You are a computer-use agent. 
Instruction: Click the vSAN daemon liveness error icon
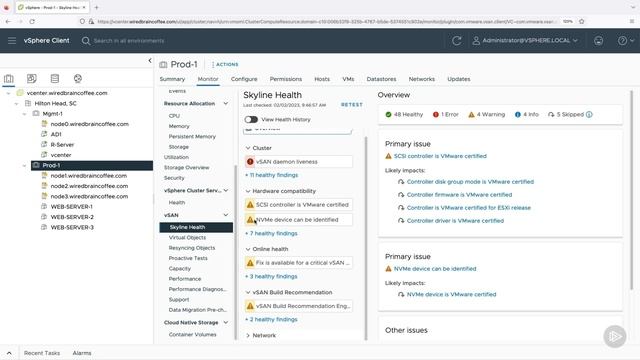click(x=250, y=162)
